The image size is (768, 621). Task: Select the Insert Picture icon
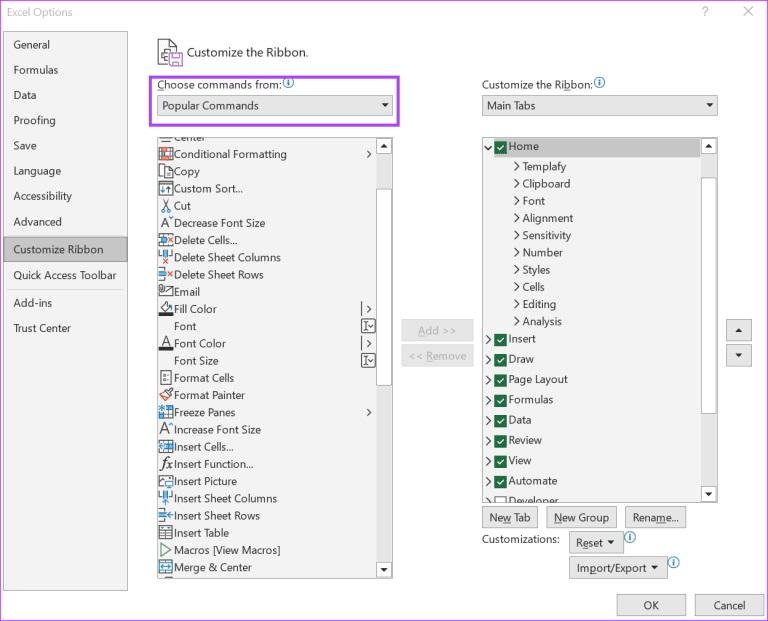pos(166,481)
